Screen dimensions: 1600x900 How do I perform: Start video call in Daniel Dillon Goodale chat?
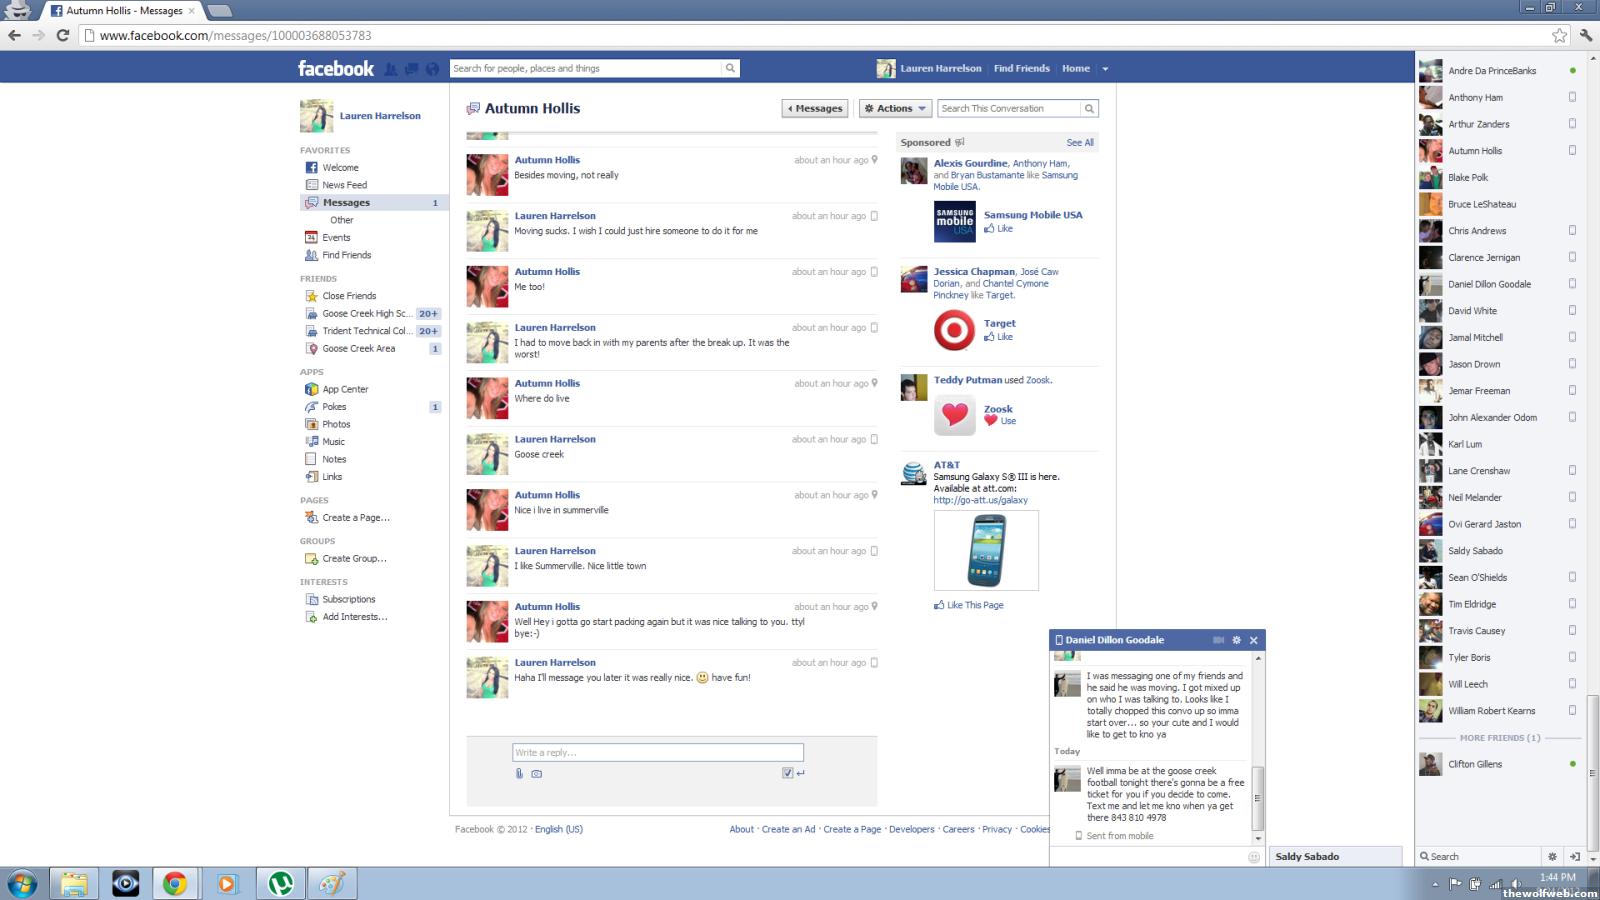[x=1218, y=640]
